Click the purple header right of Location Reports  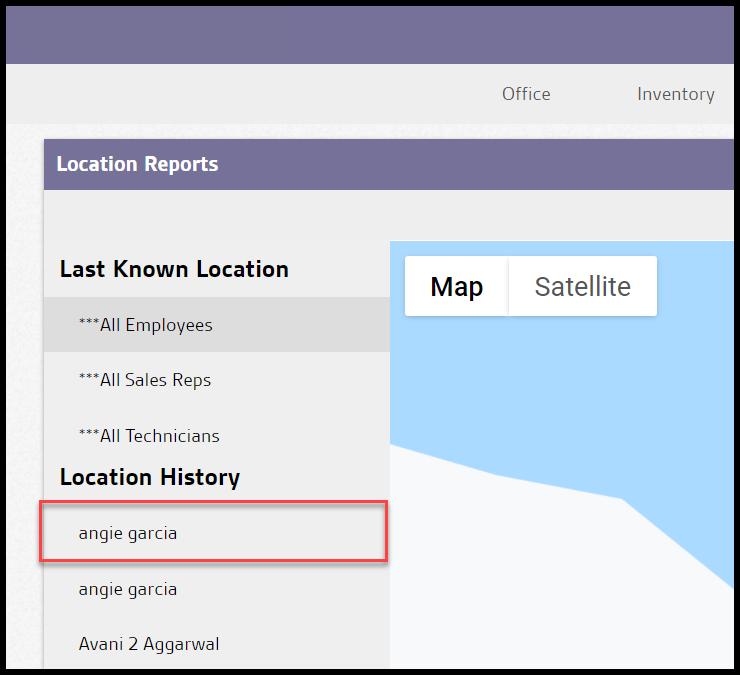pyautogui.click(x=480, y=164)
